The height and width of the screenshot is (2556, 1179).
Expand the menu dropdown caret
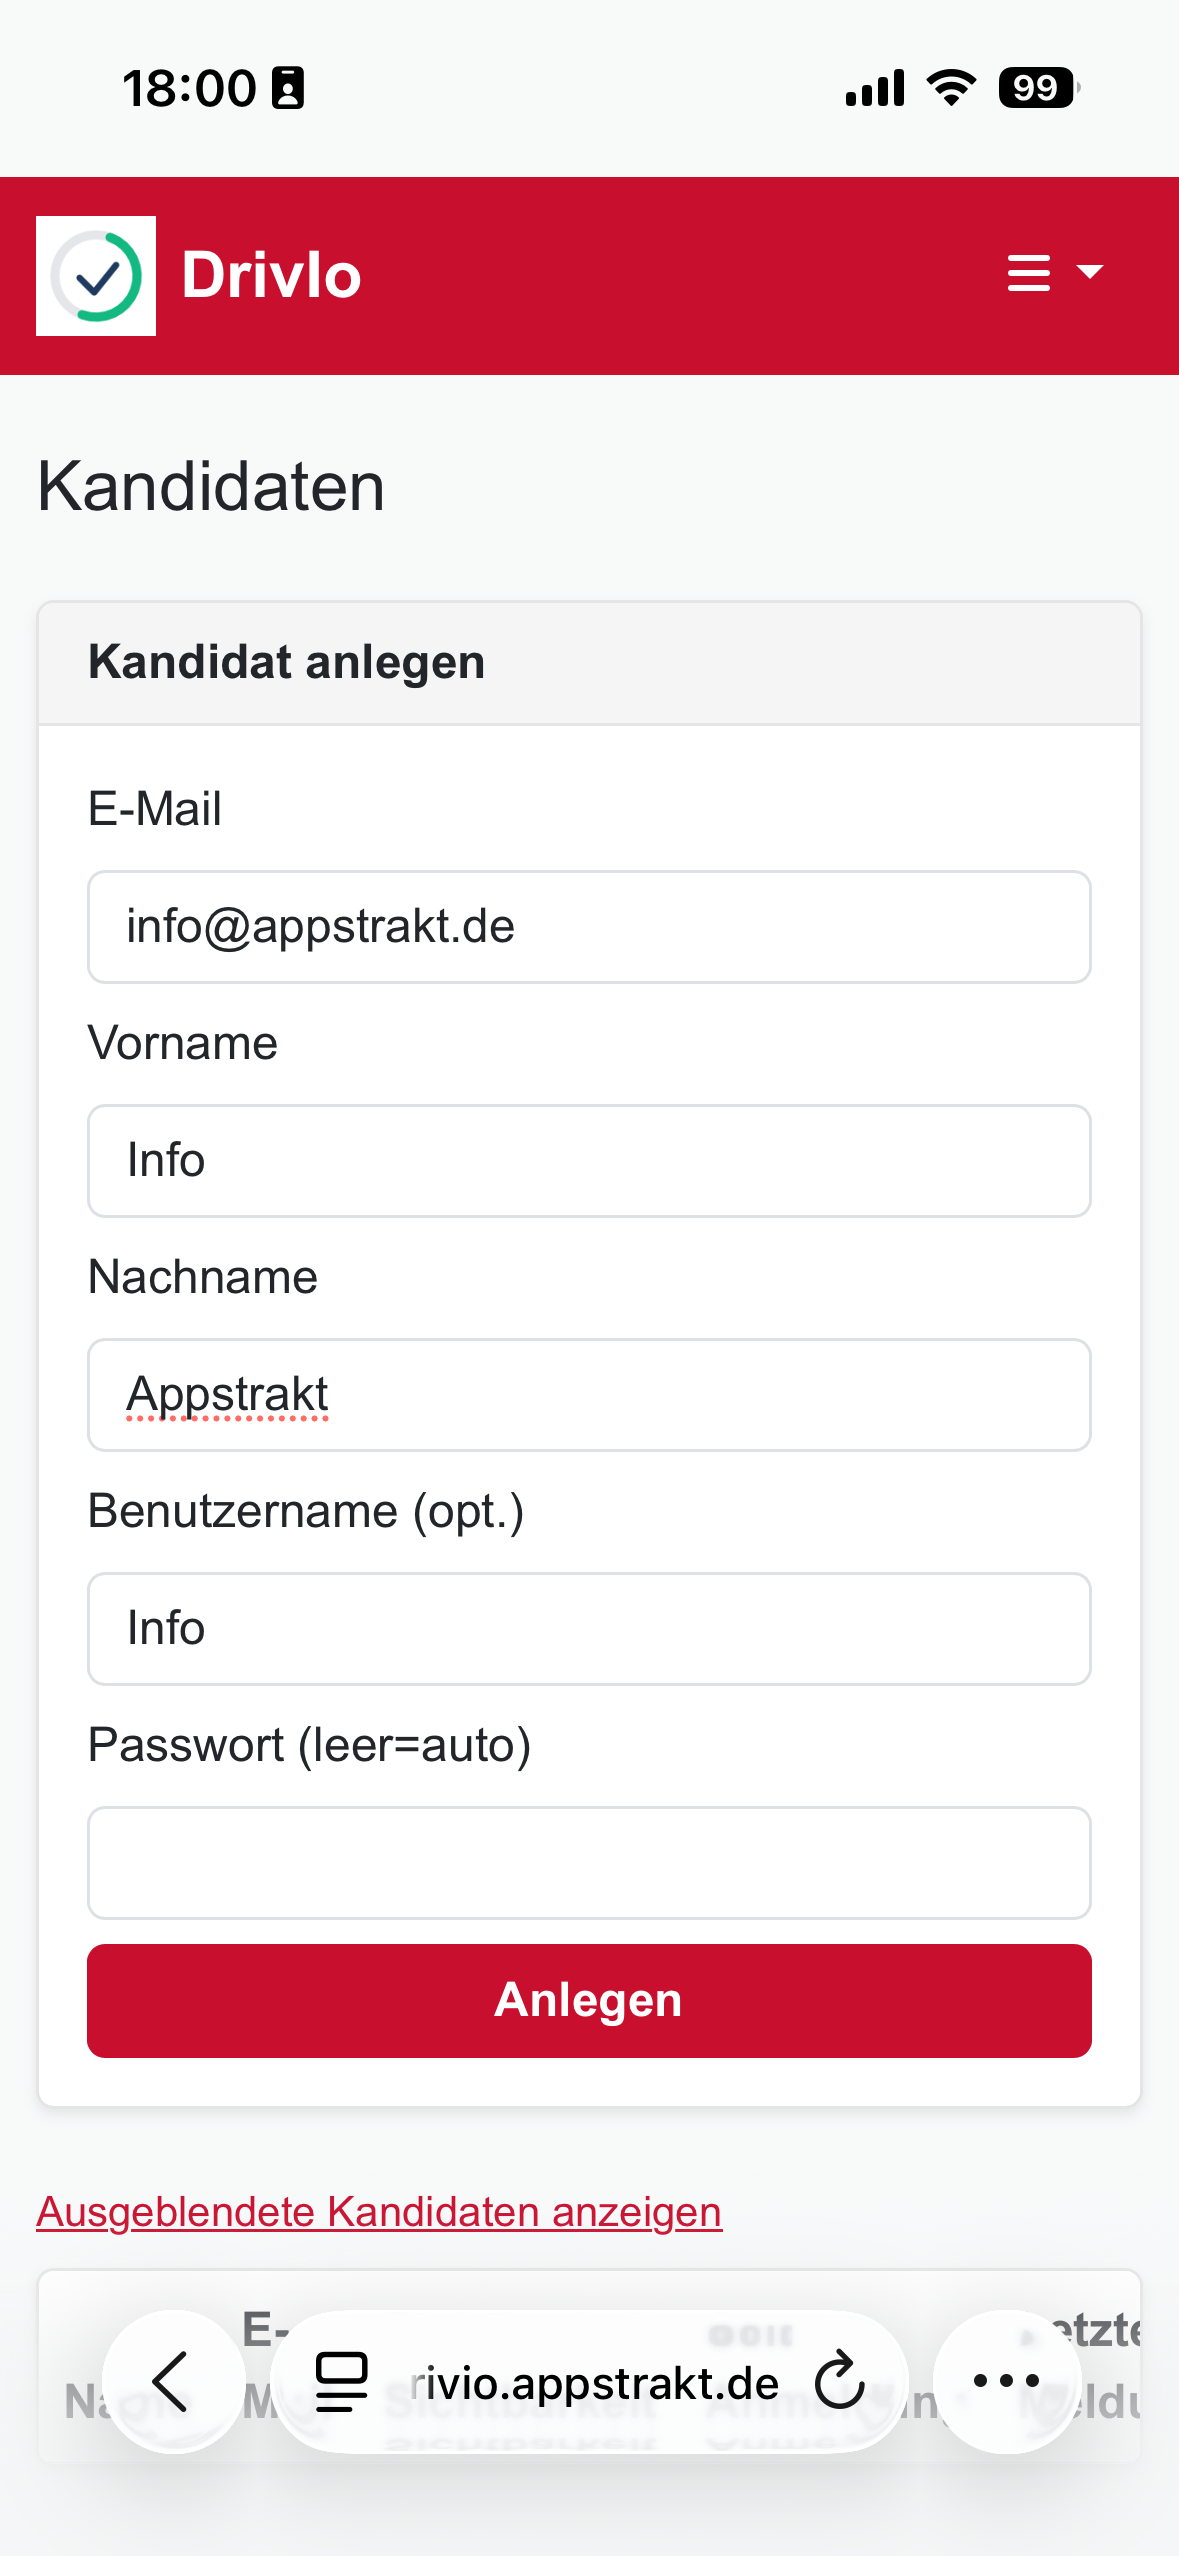(x=1089, y=272)
